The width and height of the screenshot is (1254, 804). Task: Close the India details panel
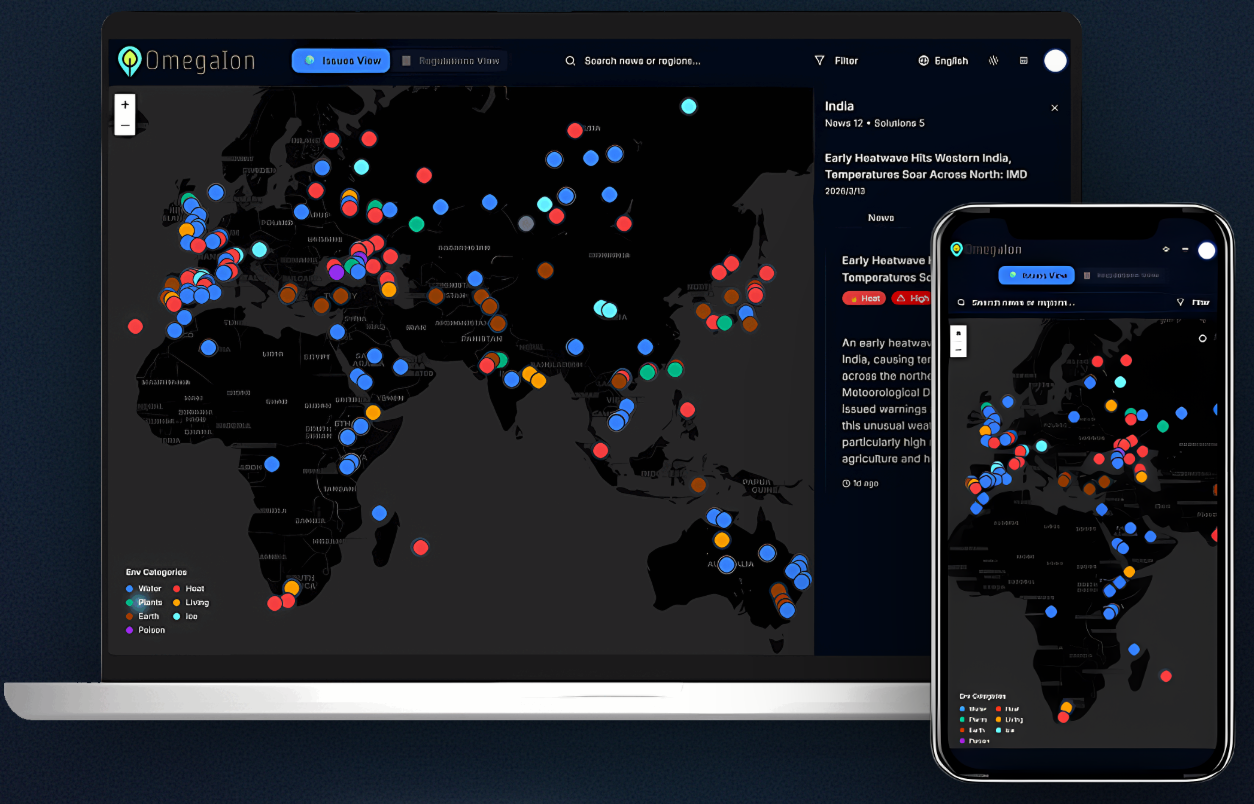pyautogui.click(x=1054, y=108)
